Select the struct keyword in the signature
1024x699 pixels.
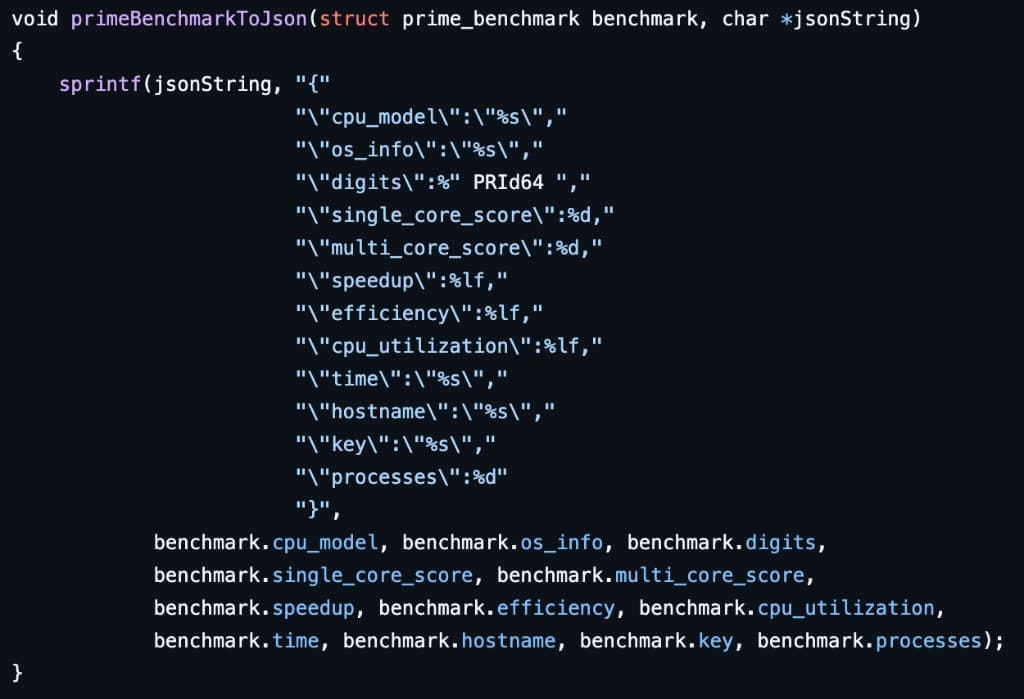pyautogui.click(x=354, y=19)
